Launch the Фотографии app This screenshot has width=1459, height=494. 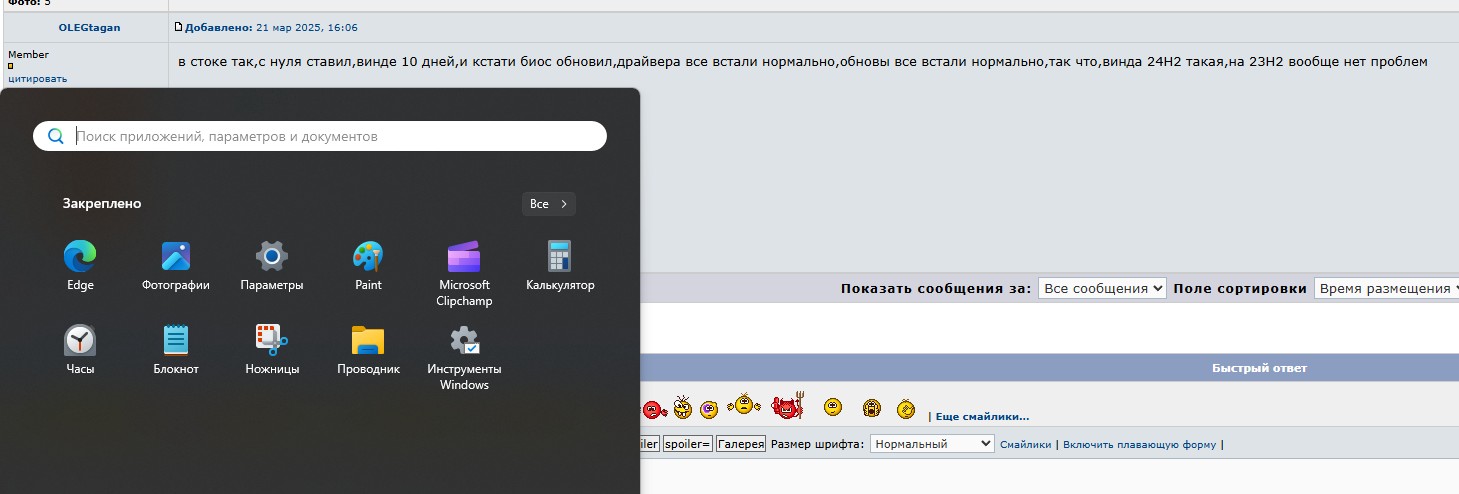tap(176, 265)
